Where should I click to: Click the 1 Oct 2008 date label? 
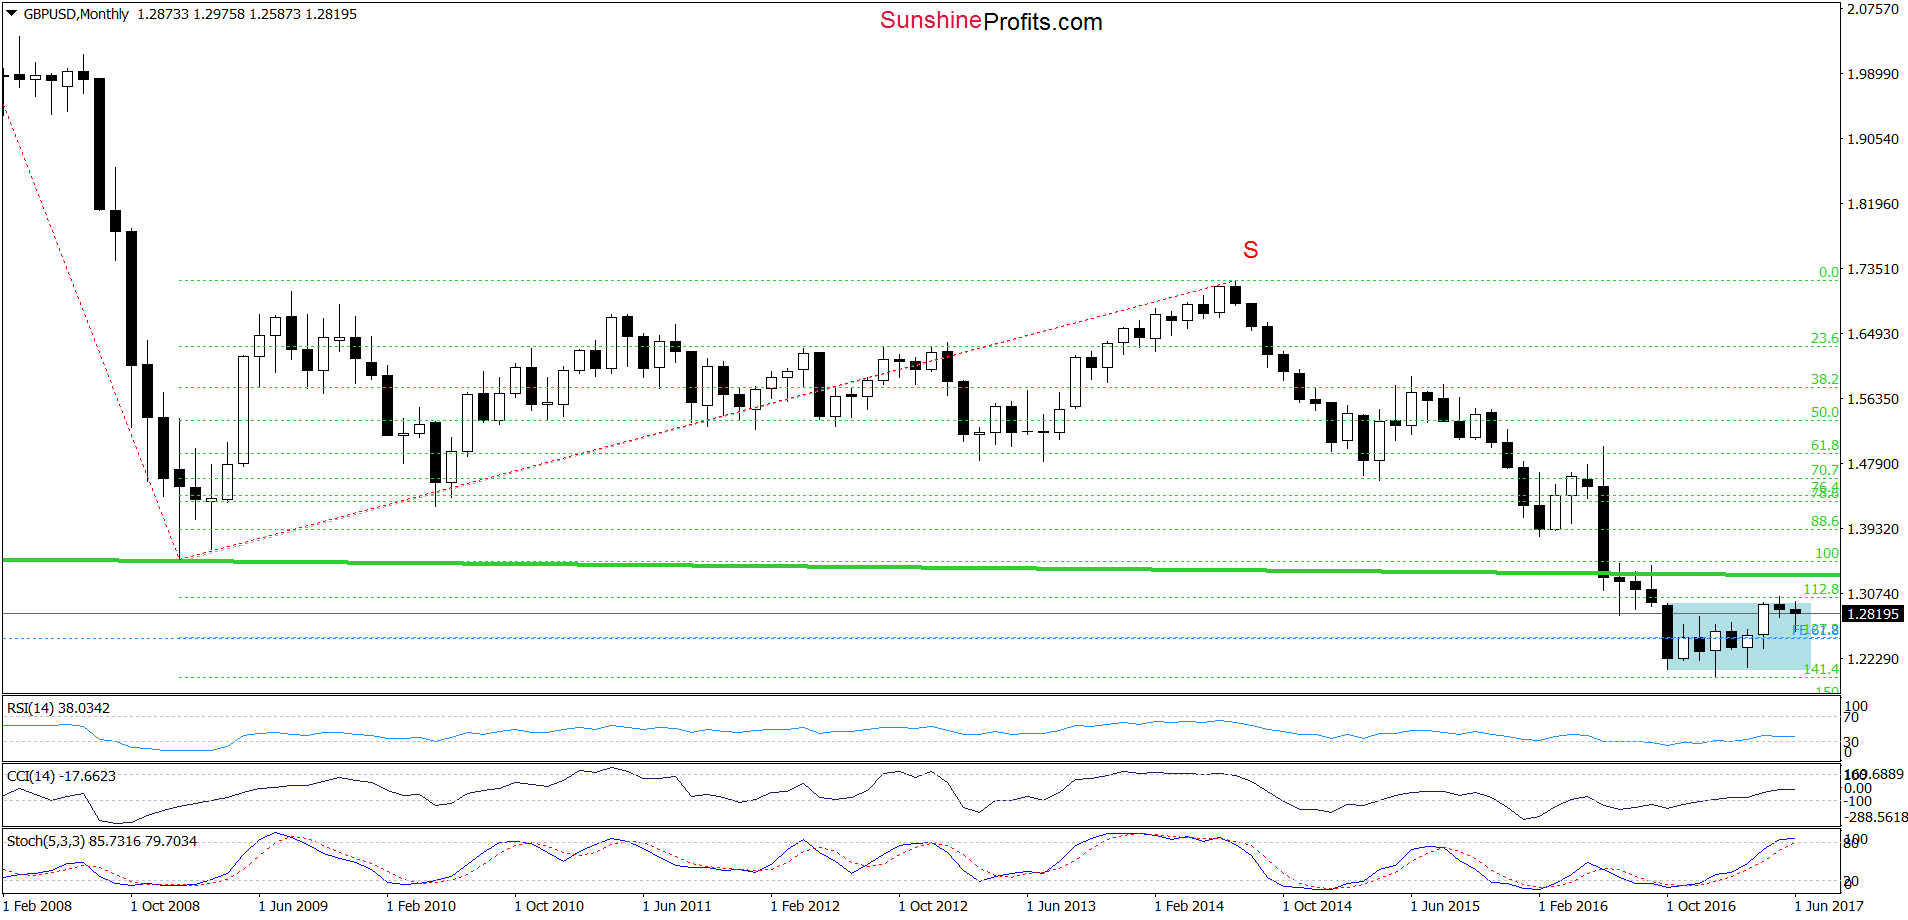pyautogui.click(x=165, y=906)
